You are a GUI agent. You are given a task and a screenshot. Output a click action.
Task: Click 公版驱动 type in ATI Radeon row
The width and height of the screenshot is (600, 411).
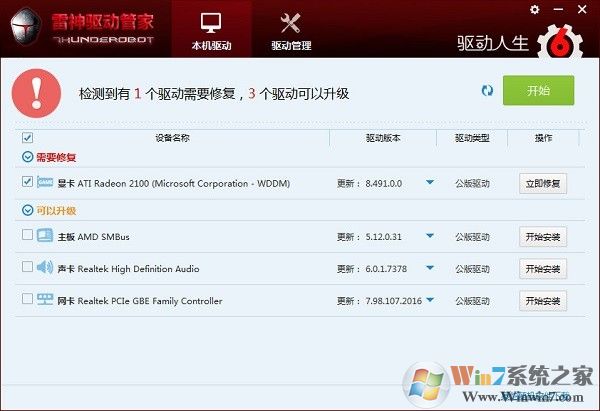click(x=472, y=184)
